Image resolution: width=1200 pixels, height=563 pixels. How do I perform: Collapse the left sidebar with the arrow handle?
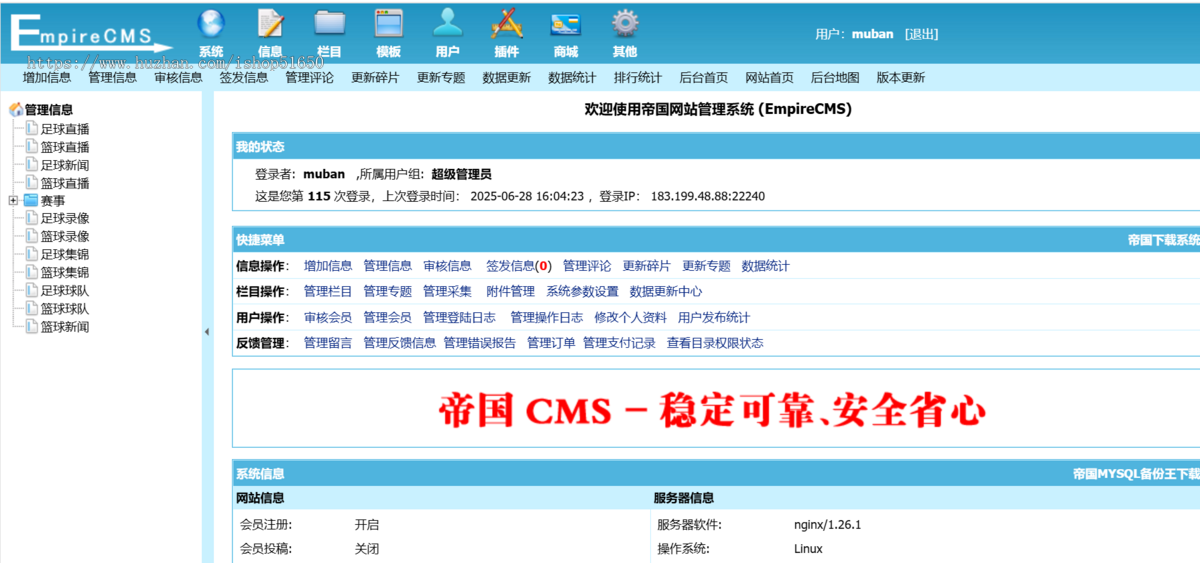[207, 332]
